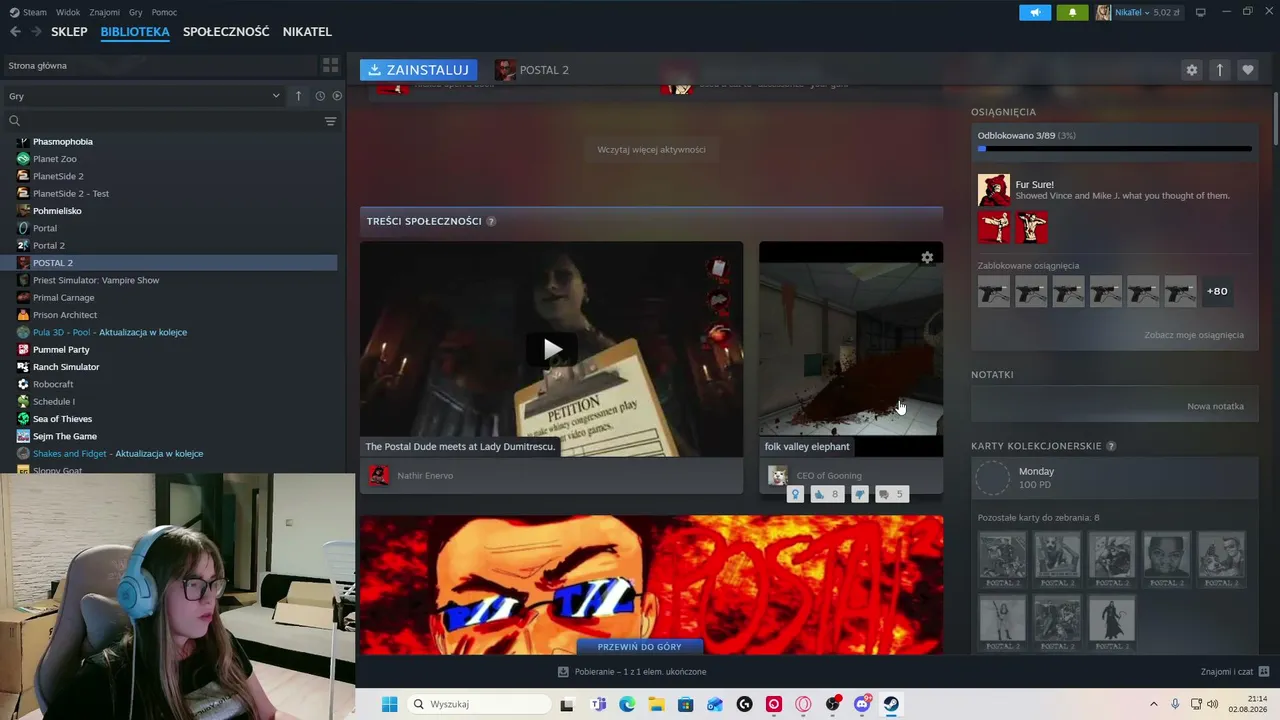Filter ready-to-play games with the play icon
Viewport: 1280px width, 720px height.
[337, 96]
